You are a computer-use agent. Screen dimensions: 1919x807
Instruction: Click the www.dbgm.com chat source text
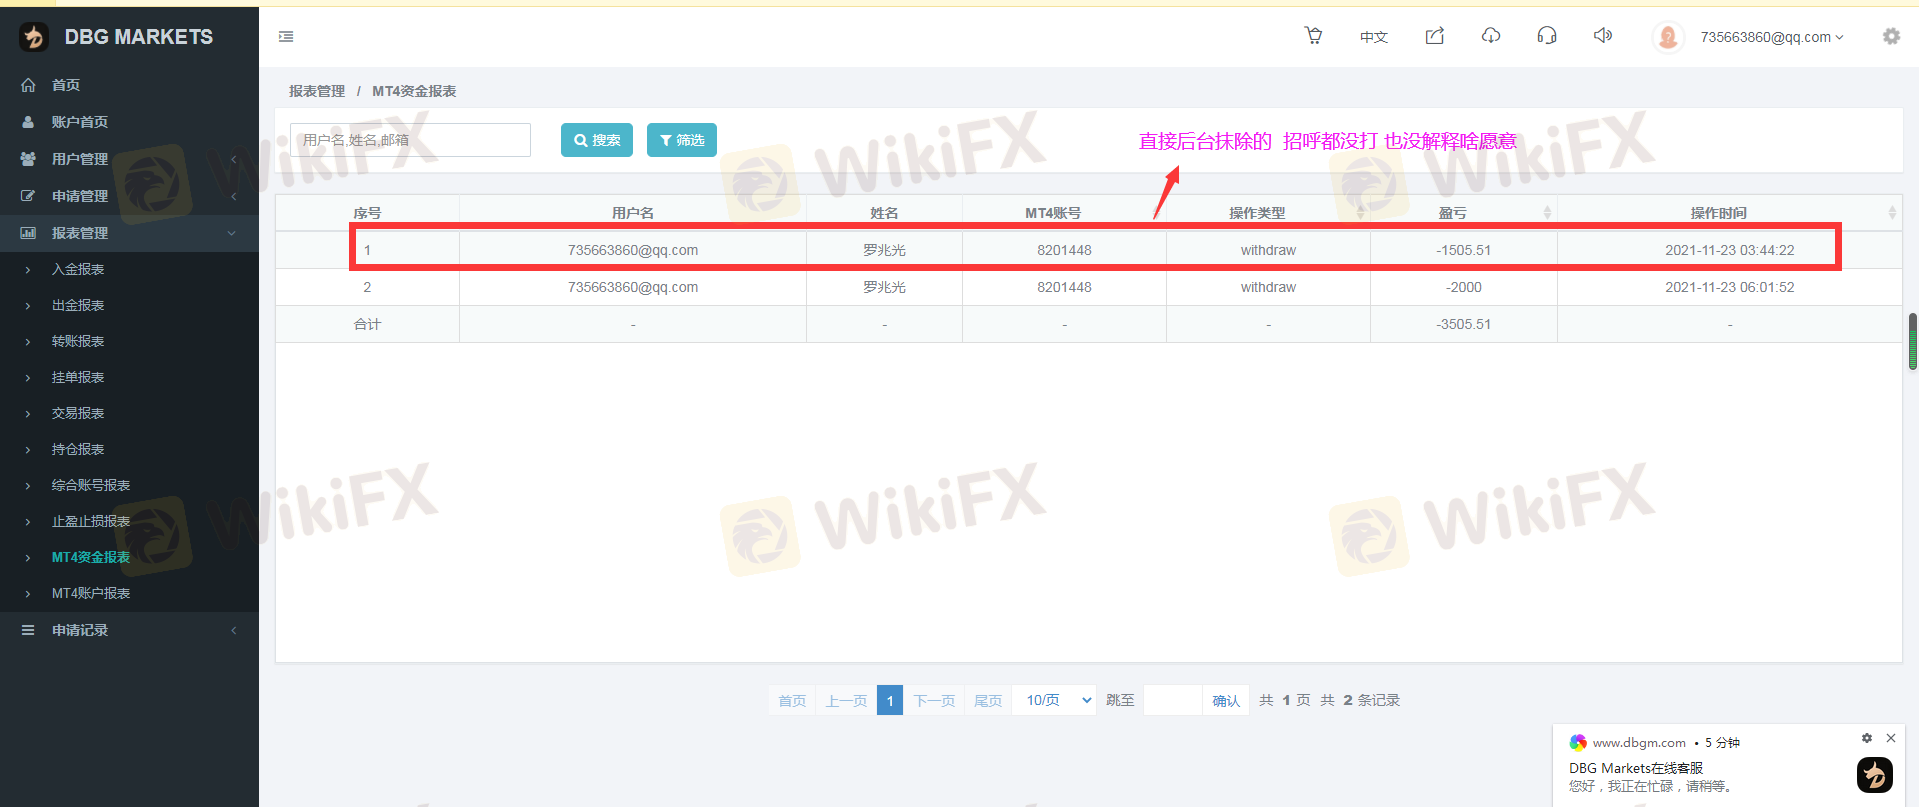(x=1639, y=742)
